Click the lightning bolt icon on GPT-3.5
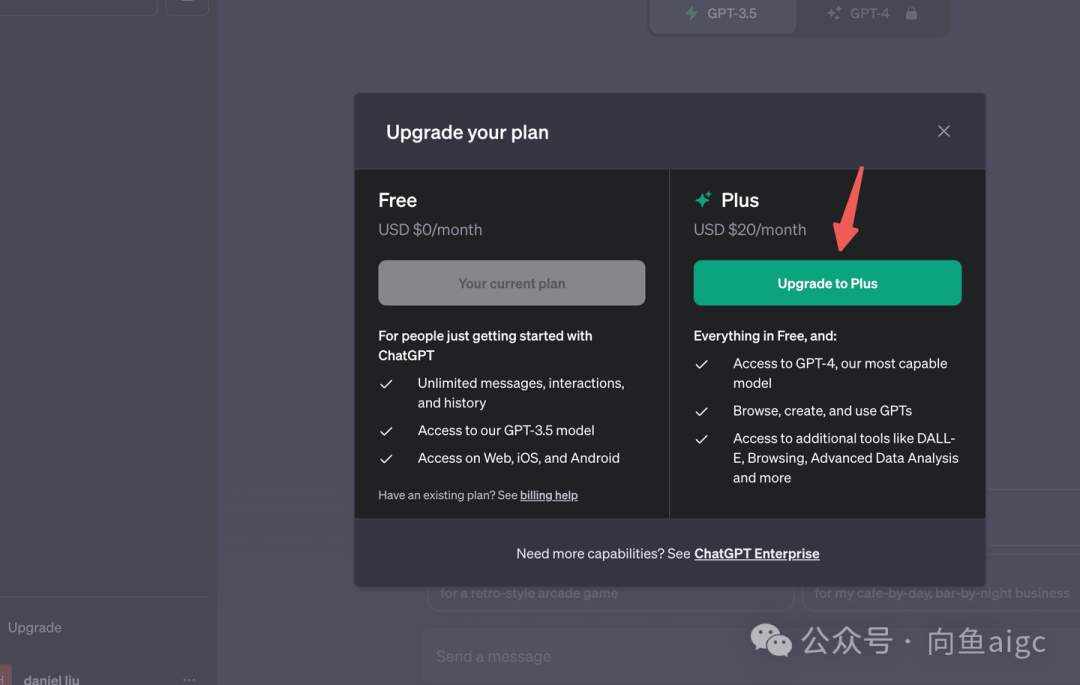 [691, 14]
